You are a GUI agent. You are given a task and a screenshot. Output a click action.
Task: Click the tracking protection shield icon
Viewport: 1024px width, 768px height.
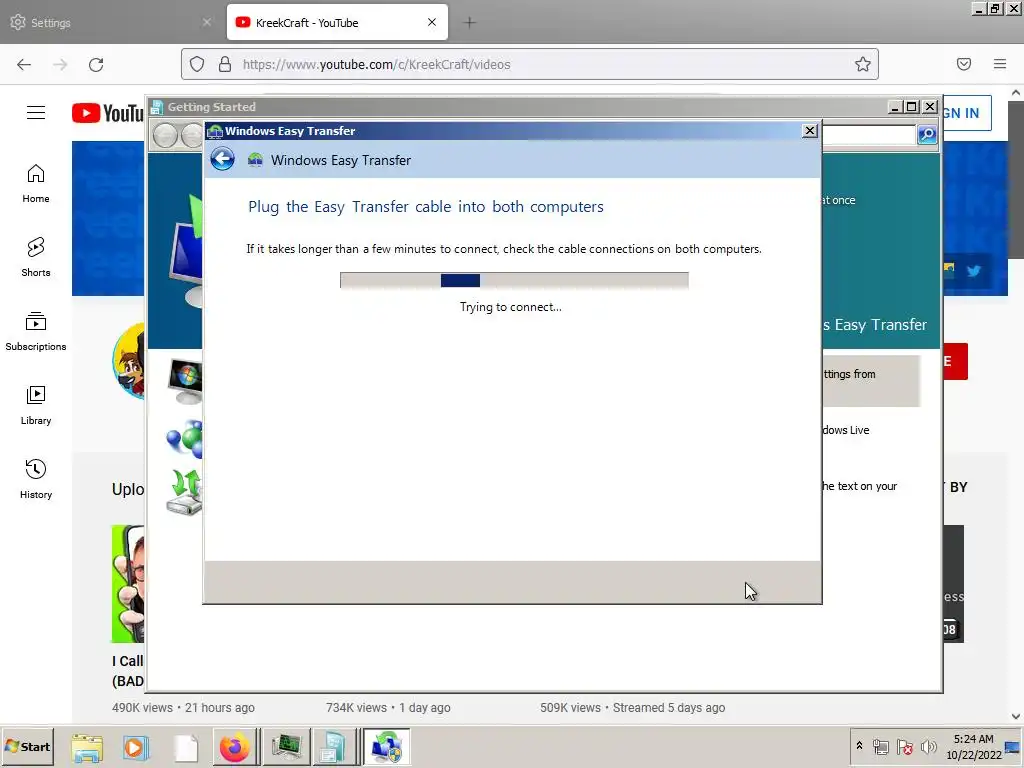[197, 64]
